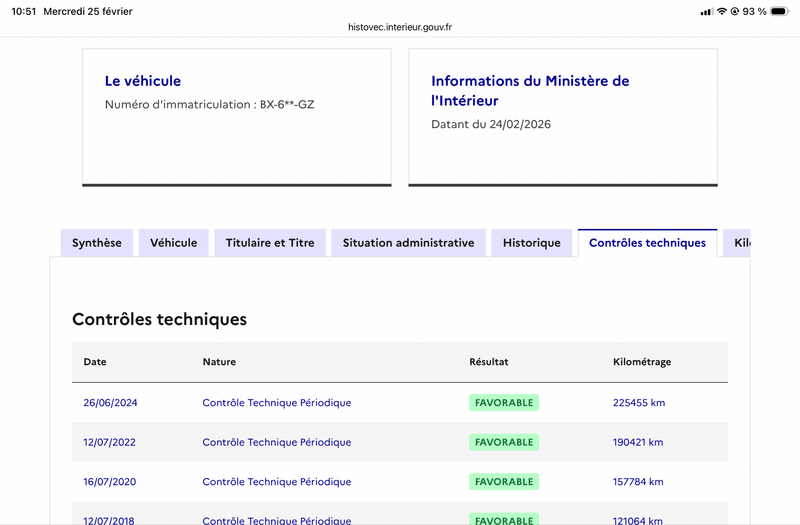The image size is (800, 525).
Task: Tap the Wi-Fi icon in status bar
Action: click(x=722, y=12)
